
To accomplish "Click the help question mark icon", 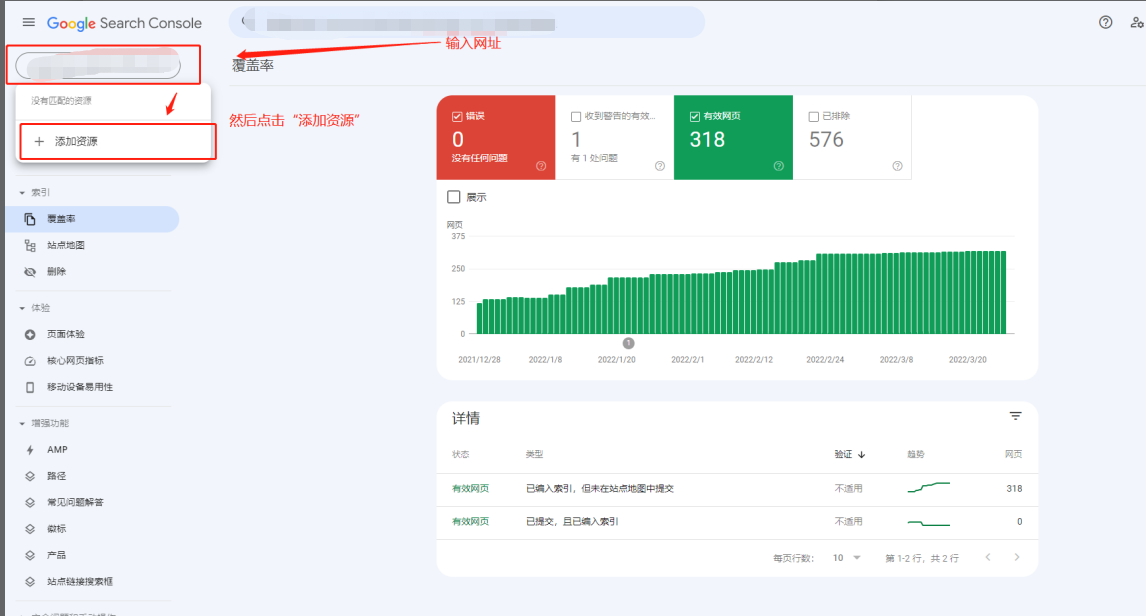I will click(1105, 22).
